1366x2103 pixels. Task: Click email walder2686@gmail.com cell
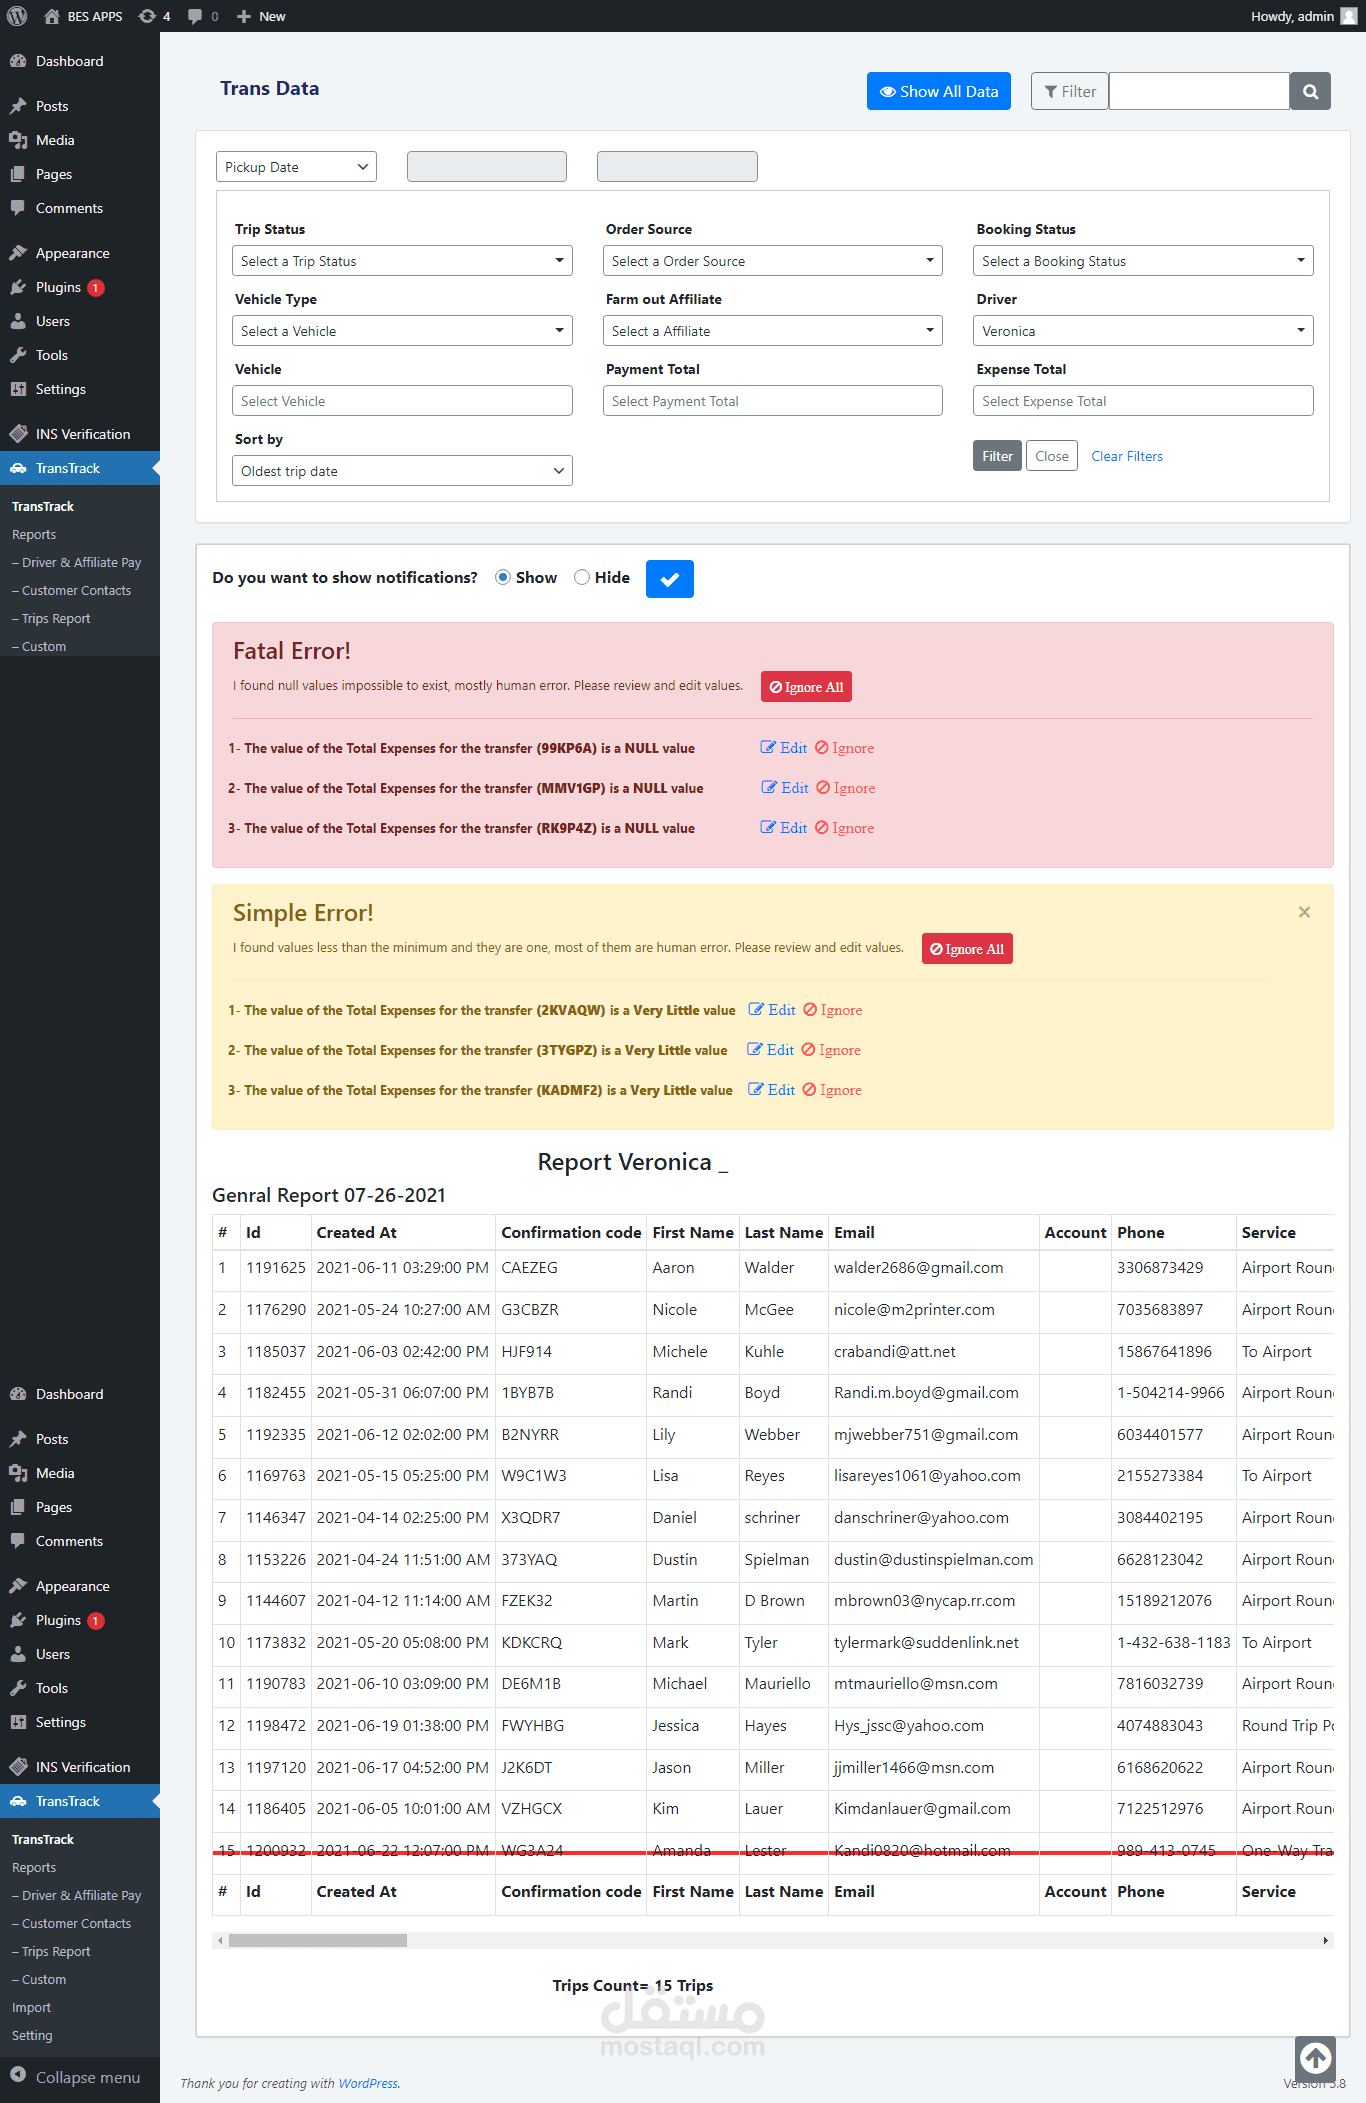pos(933,1268)
